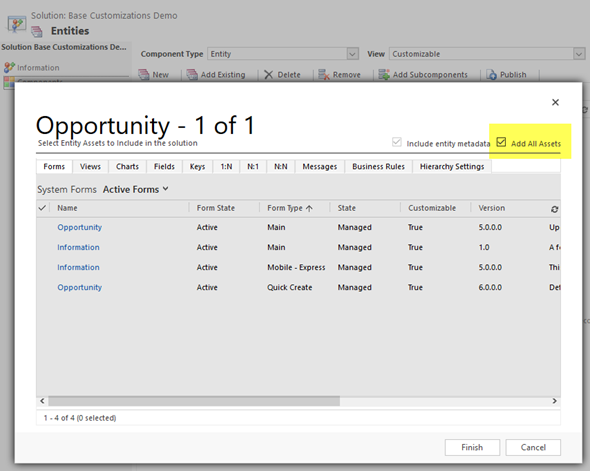Click the Add Subcomponents icon
The image size is (590, 471).
(384, 74)
